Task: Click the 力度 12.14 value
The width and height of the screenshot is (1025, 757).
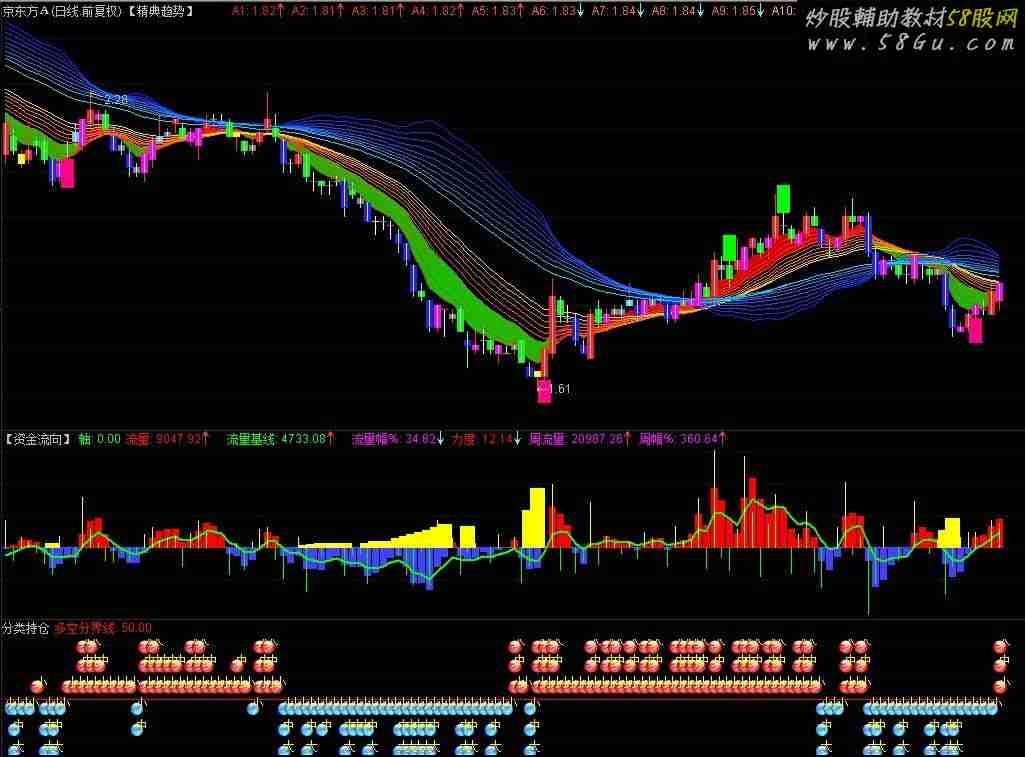Action: pyautogui.click(x=486, y=439)
